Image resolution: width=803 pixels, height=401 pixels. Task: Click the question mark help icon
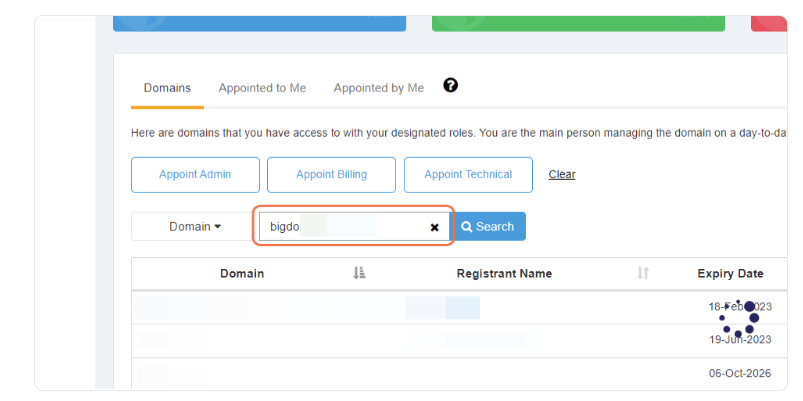pos(451,86)
